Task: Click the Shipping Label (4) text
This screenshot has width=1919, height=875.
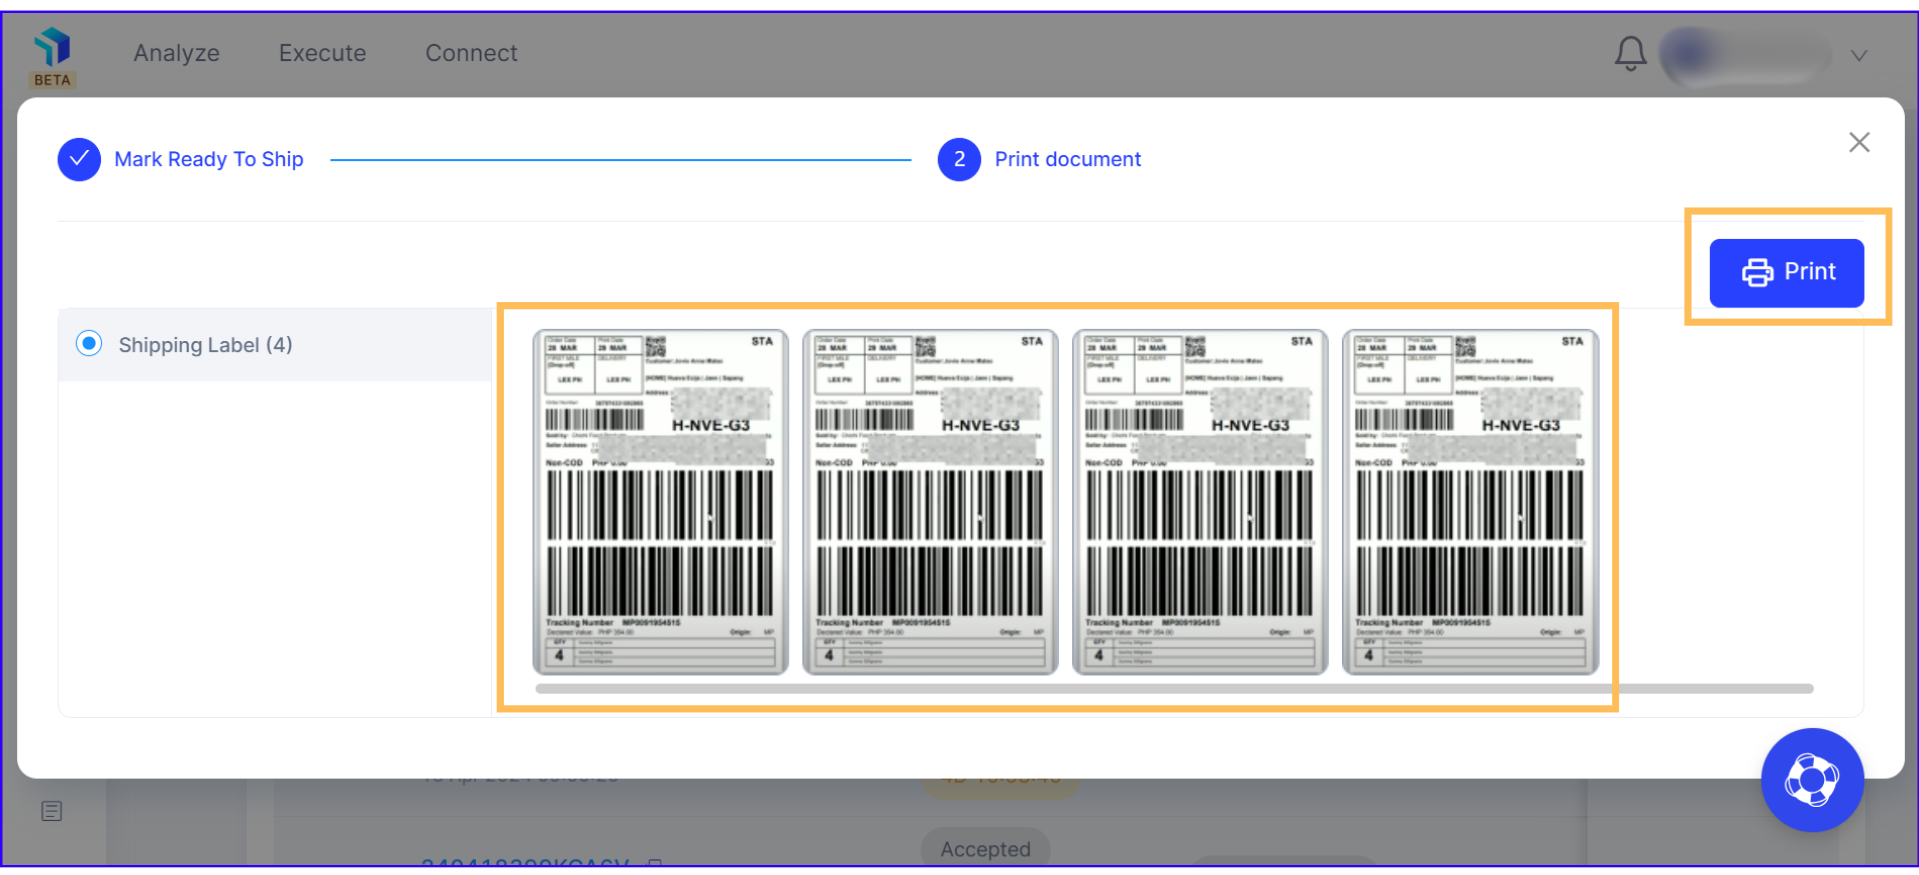Action: point(205,345)
